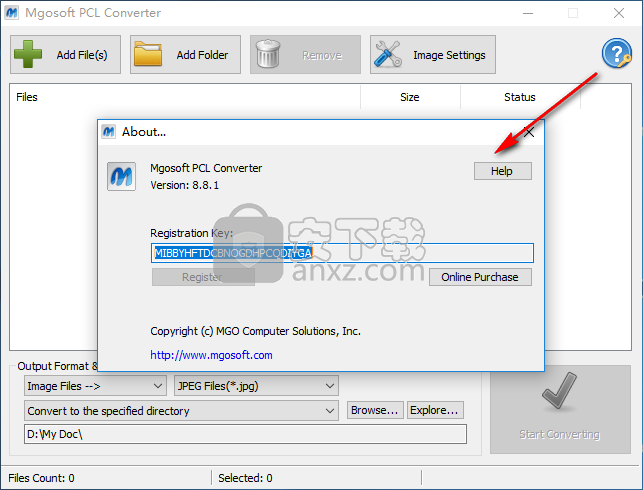Click the Version: 8.8.1 text
The height and width of the screenshot is (490, 643).
(x=185, y=185)
